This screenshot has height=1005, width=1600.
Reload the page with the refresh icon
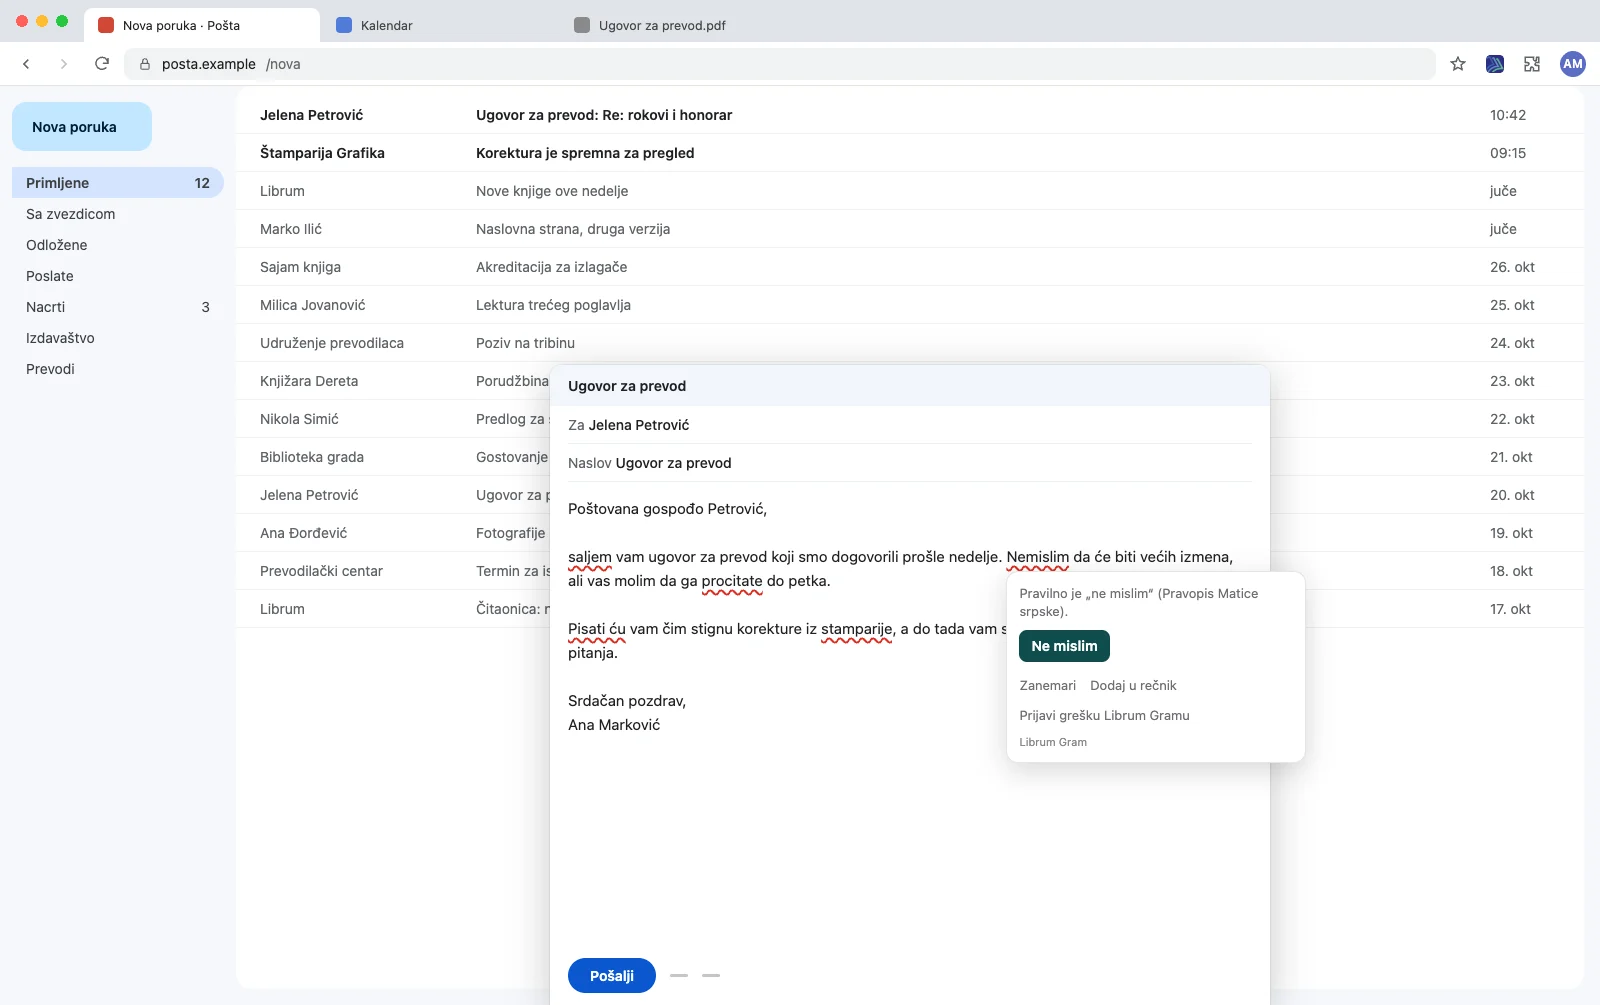click(x=102, y=64)
